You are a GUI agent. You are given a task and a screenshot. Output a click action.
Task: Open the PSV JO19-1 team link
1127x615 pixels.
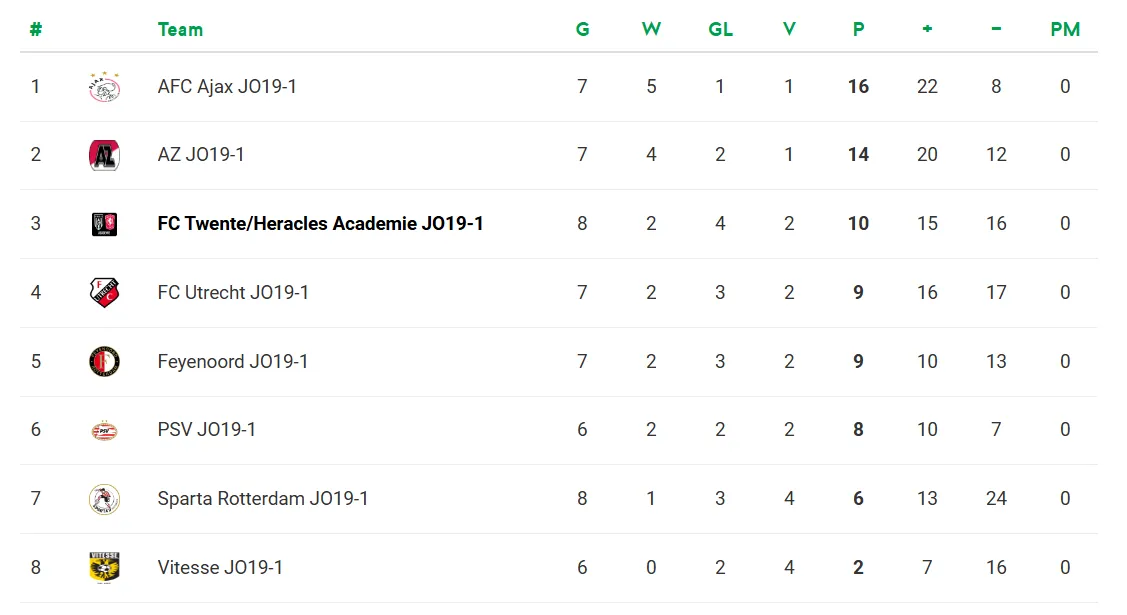pyautogui.click(x=207, y=430)
